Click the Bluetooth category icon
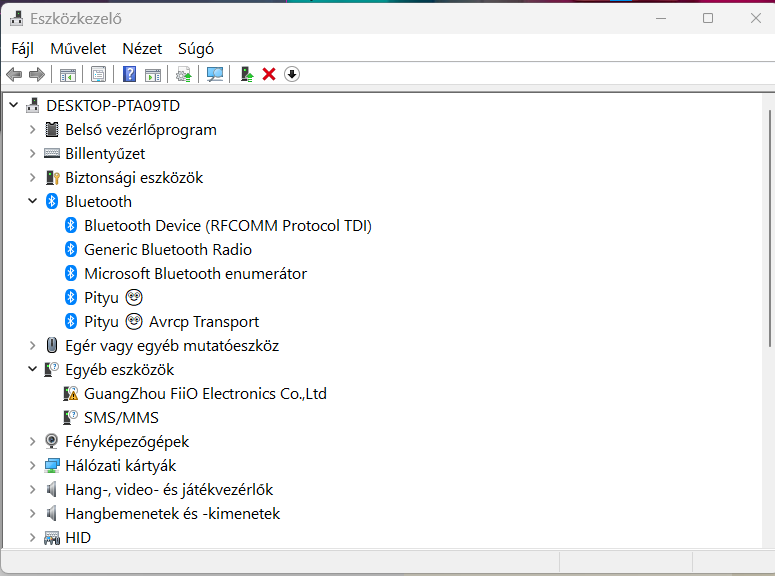 tap(52, 201)
